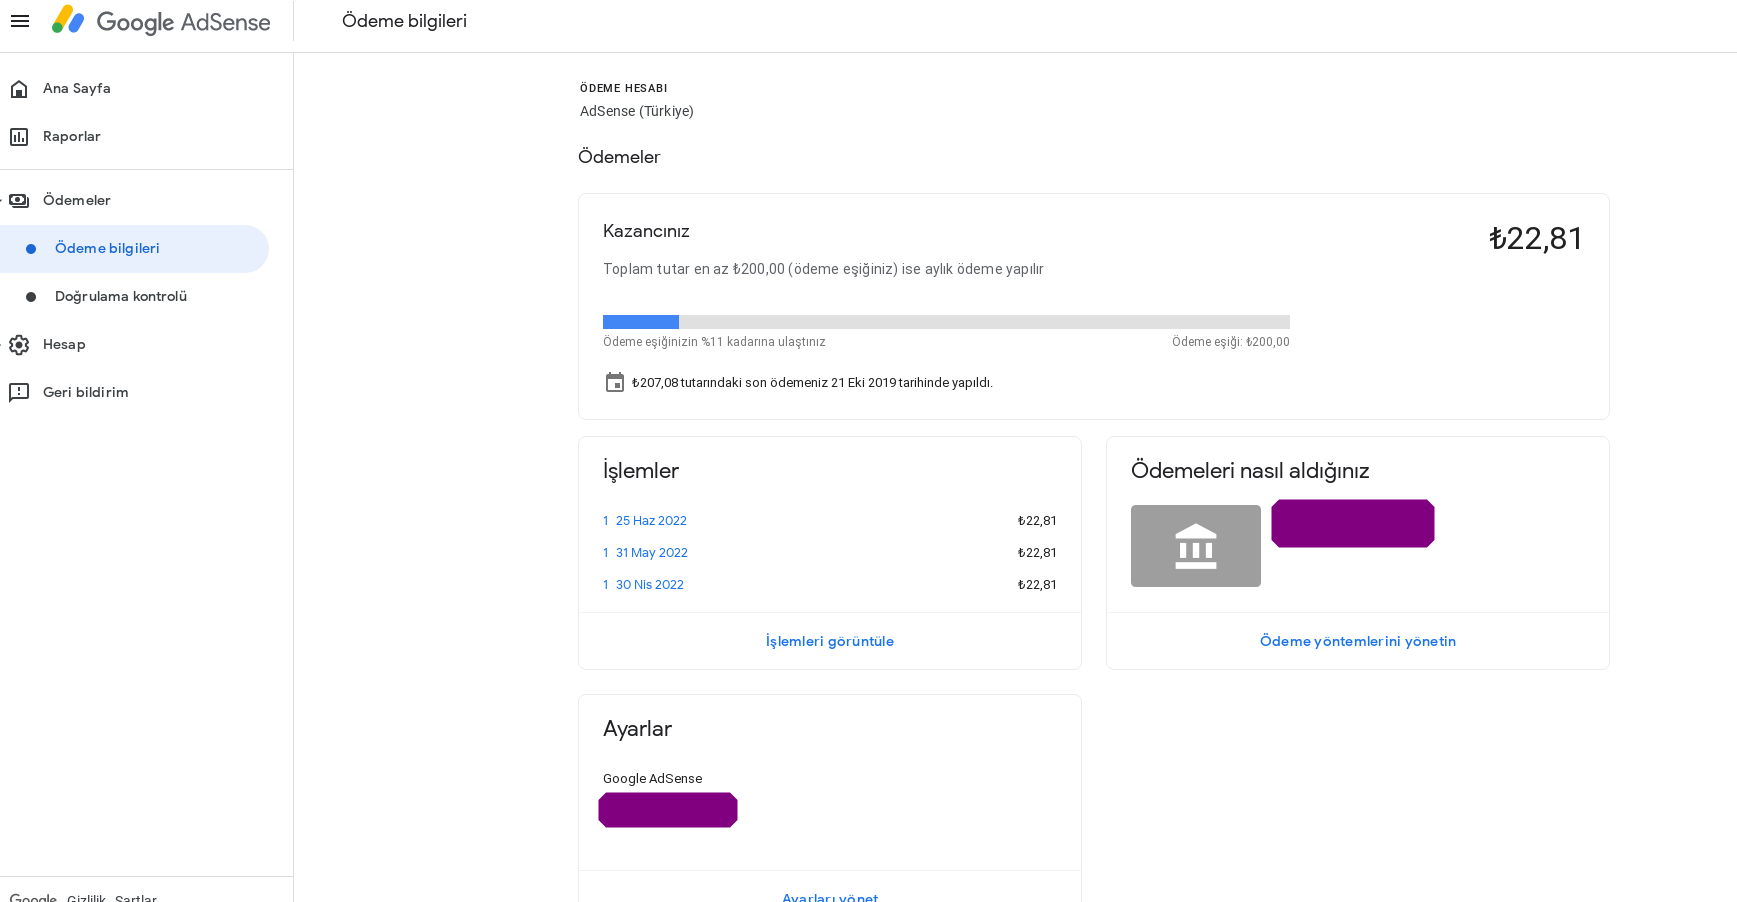
Task: Click the İşlemler card heading
Action: coord(641,471)
